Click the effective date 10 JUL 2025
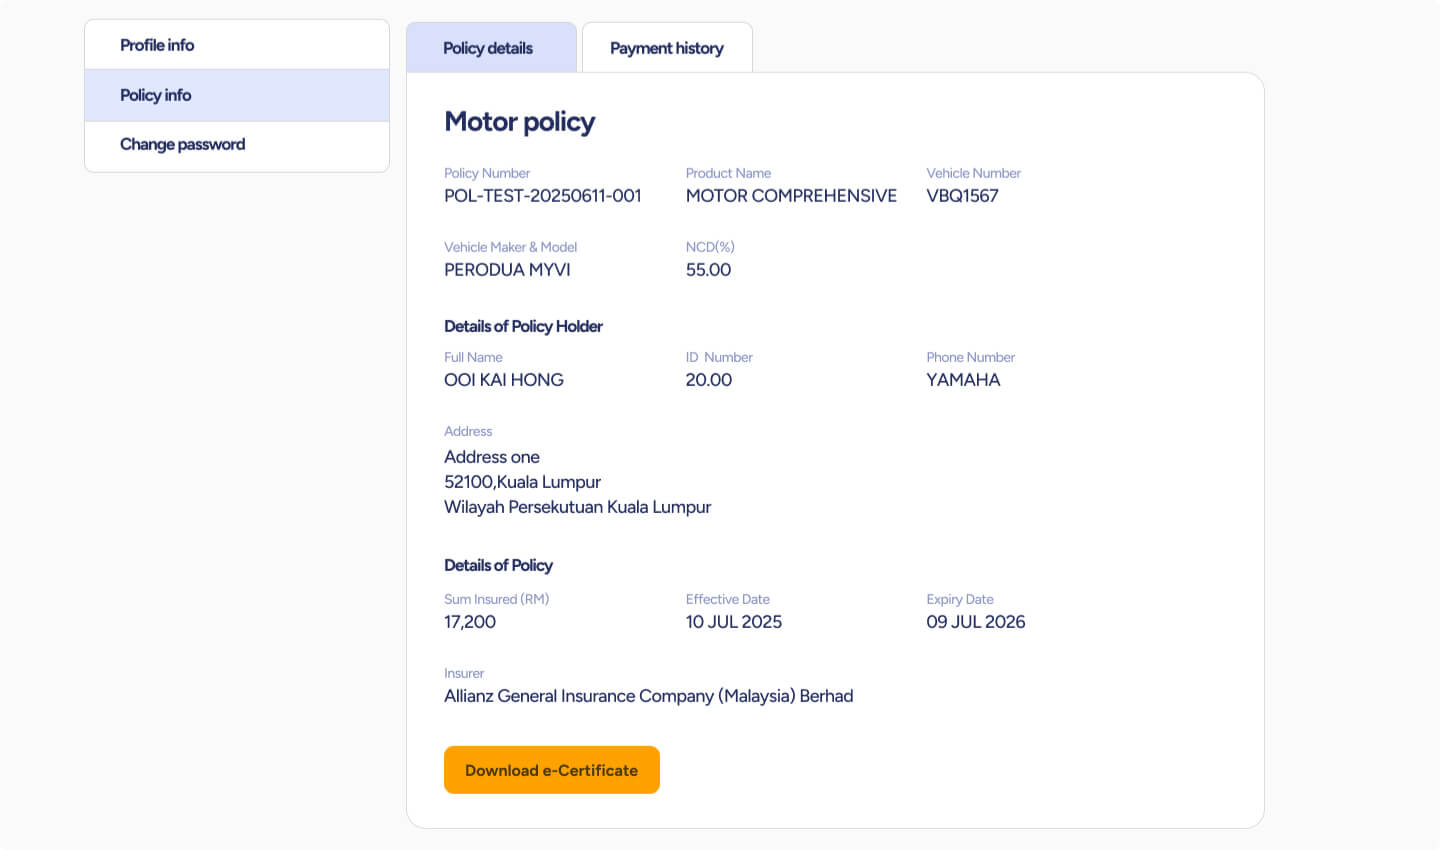Screen dimensions: 1440x850 point(733,622)
